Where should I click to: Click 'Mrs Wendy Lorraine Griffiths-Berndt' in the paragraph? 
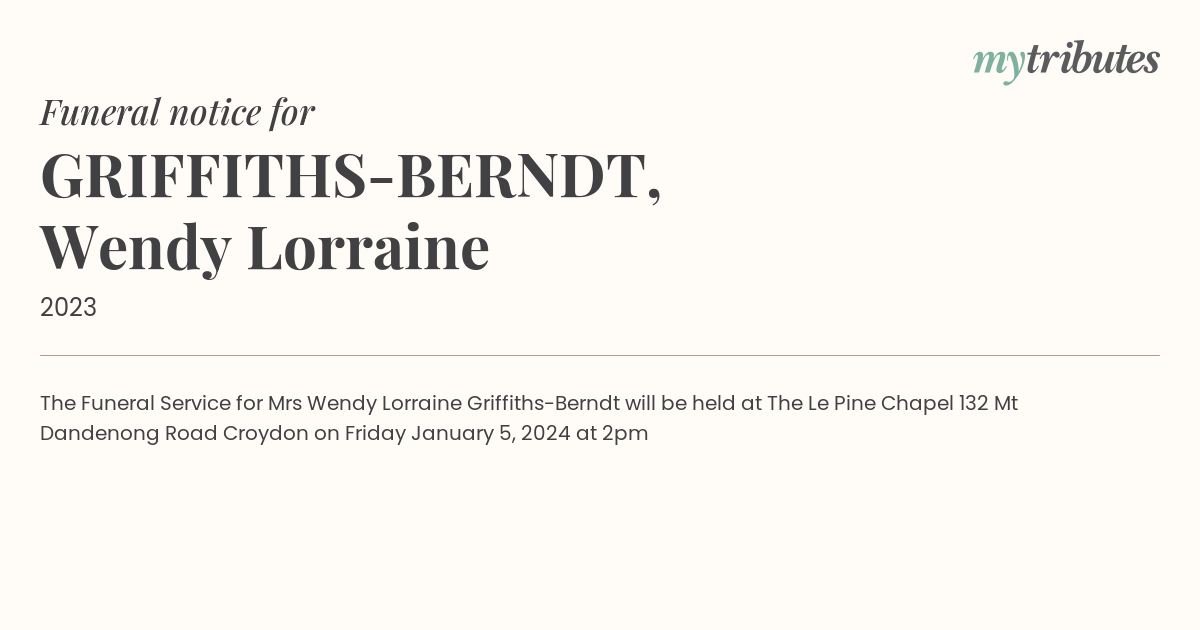point(444,403)
